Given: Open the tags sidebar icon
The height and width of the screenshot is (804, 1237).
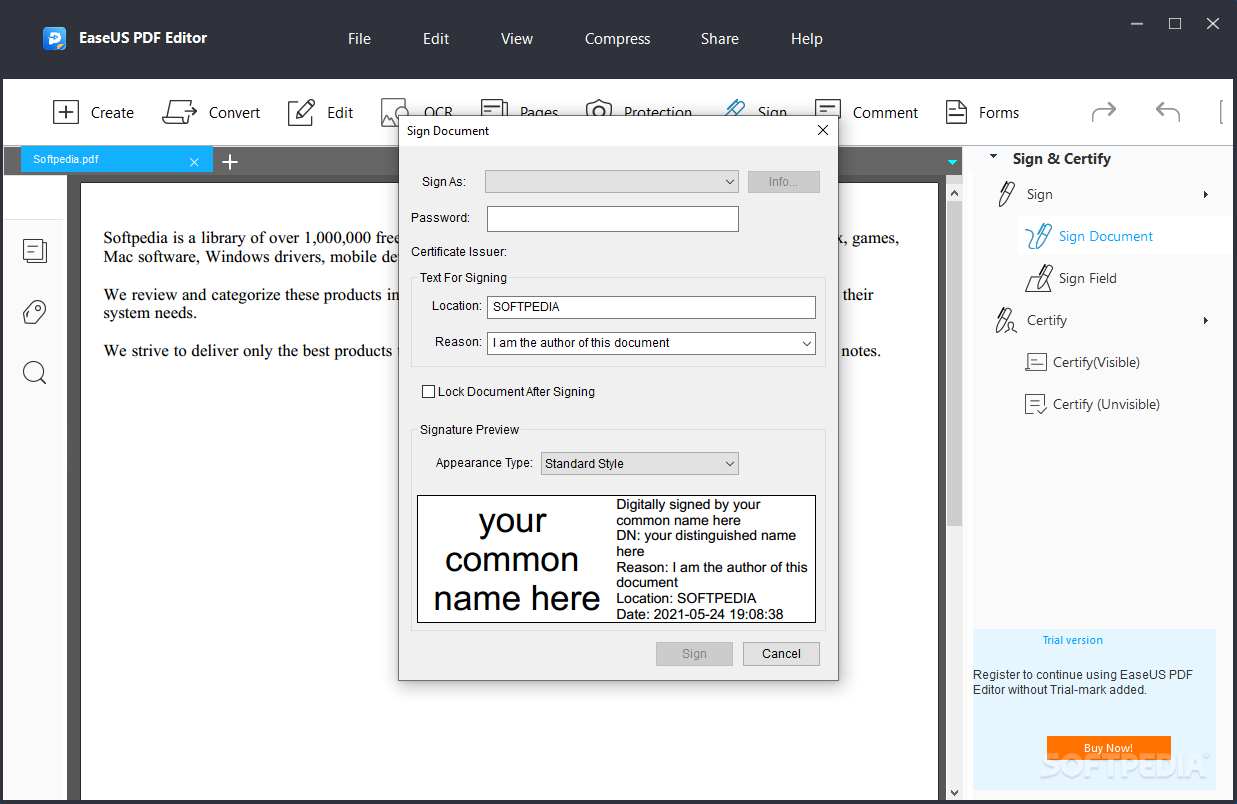Looking at the screenshot, I should coord(35,312).
